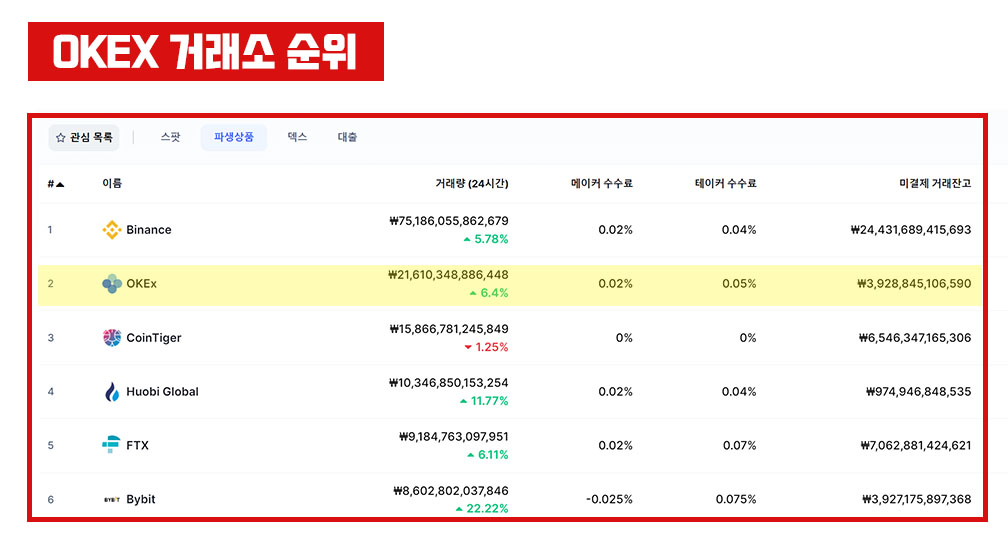This screenshot has width=1008, height=536.
Task: Open the CoinTiger exchange link
Action: coord(154,337)
